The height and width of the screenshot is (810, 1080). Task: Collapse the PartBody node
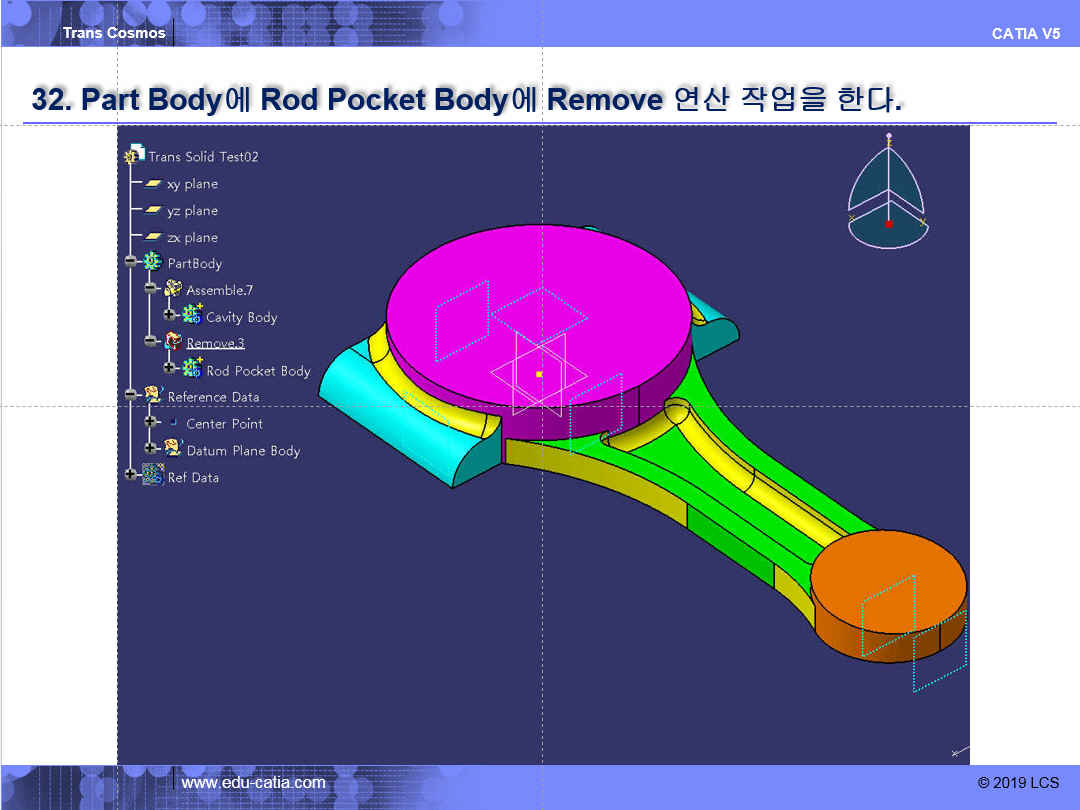(131, 262)
